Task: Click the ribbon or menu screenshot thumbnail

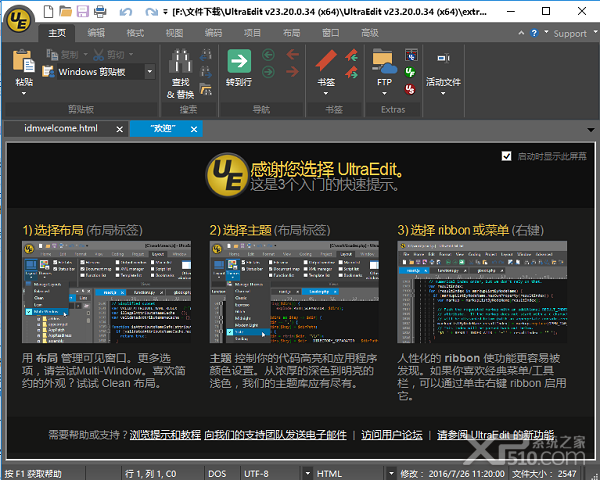Action: [x=482, y=292]
